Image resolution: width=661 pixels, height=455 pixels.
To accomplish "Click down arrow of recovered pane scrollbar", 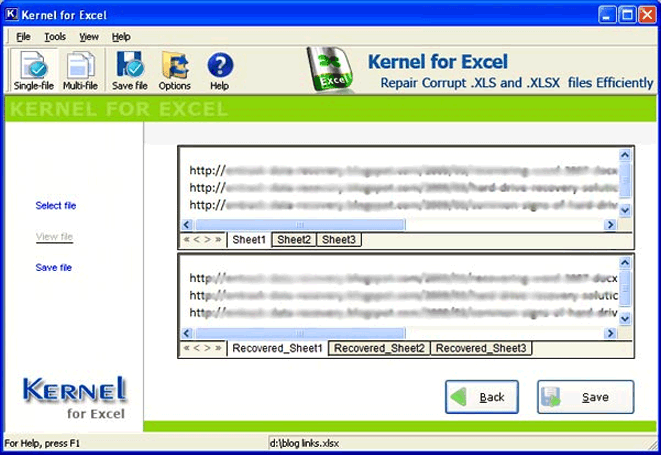I will 625,318.
